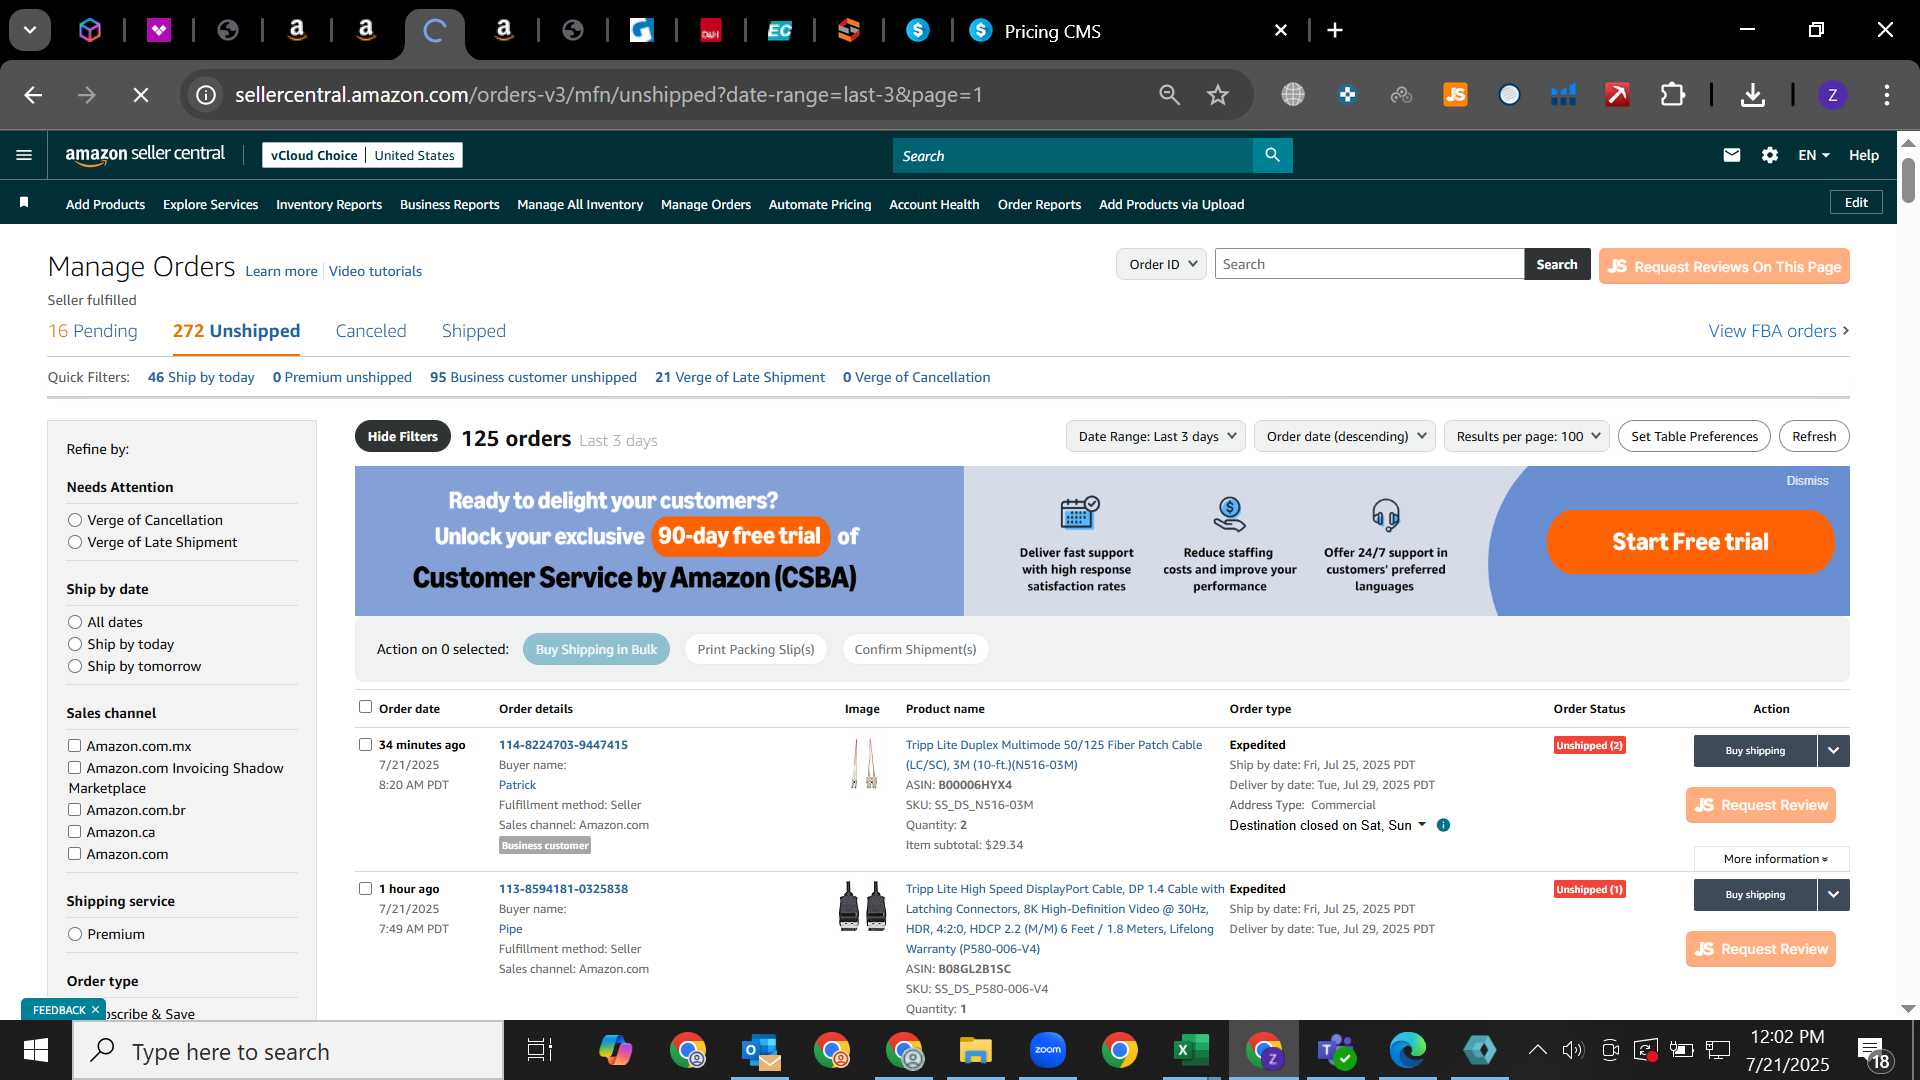Open the browser zoom magnifier icon
This screenshot has width=1920, height=1080.
pos(1169,95)
